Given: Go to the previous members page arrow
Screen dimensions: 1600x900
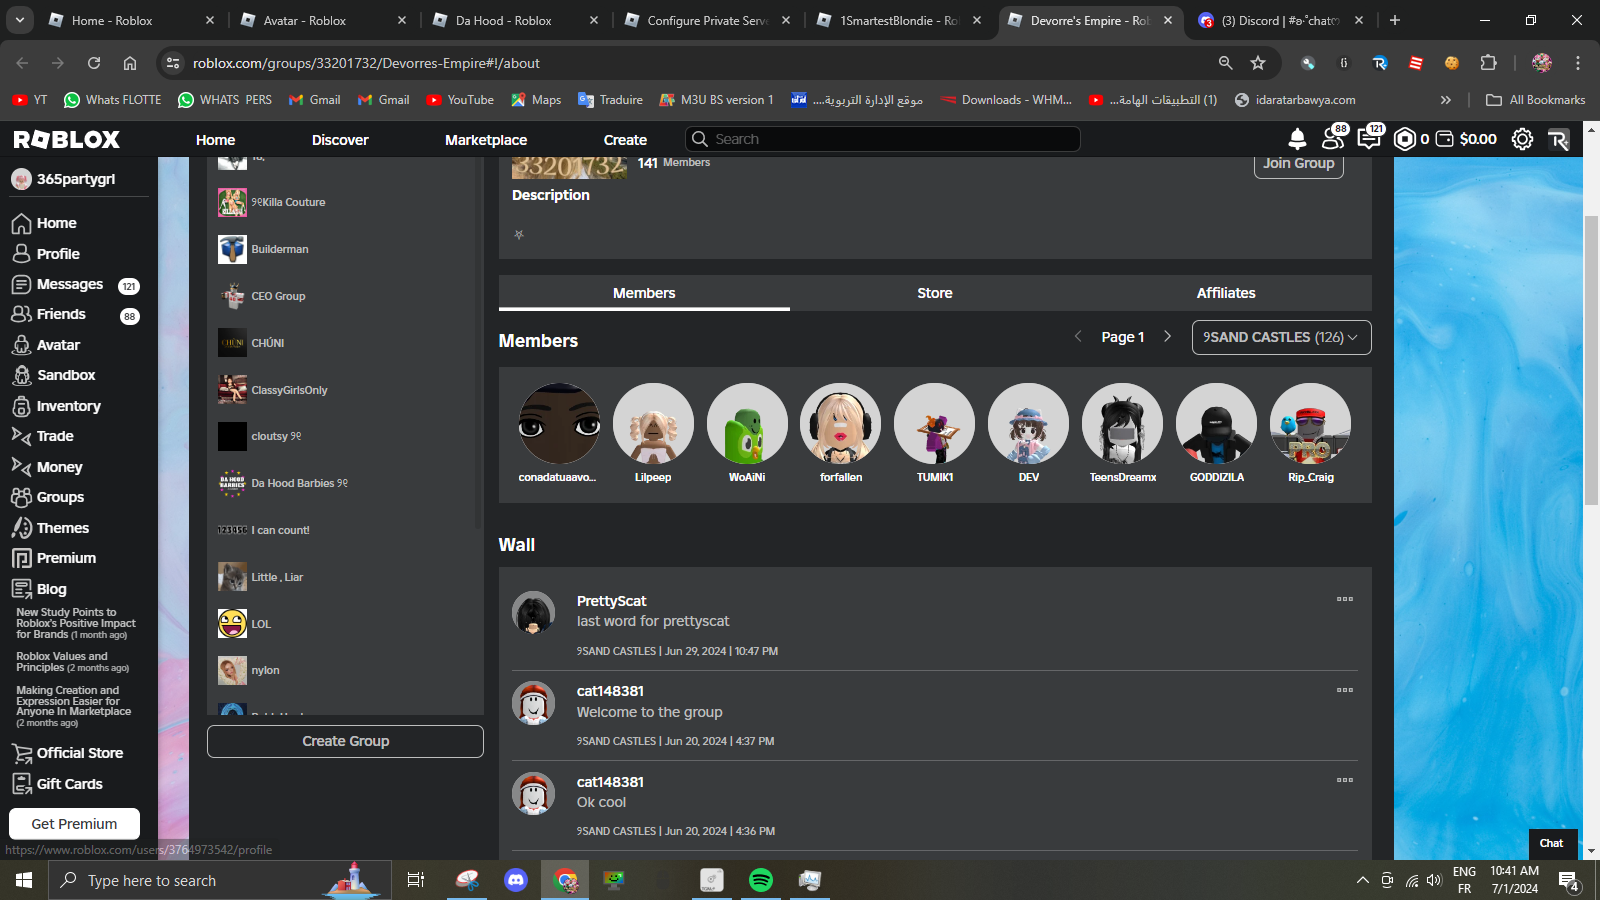Looking at the screenshot, I should (1078, 337).
